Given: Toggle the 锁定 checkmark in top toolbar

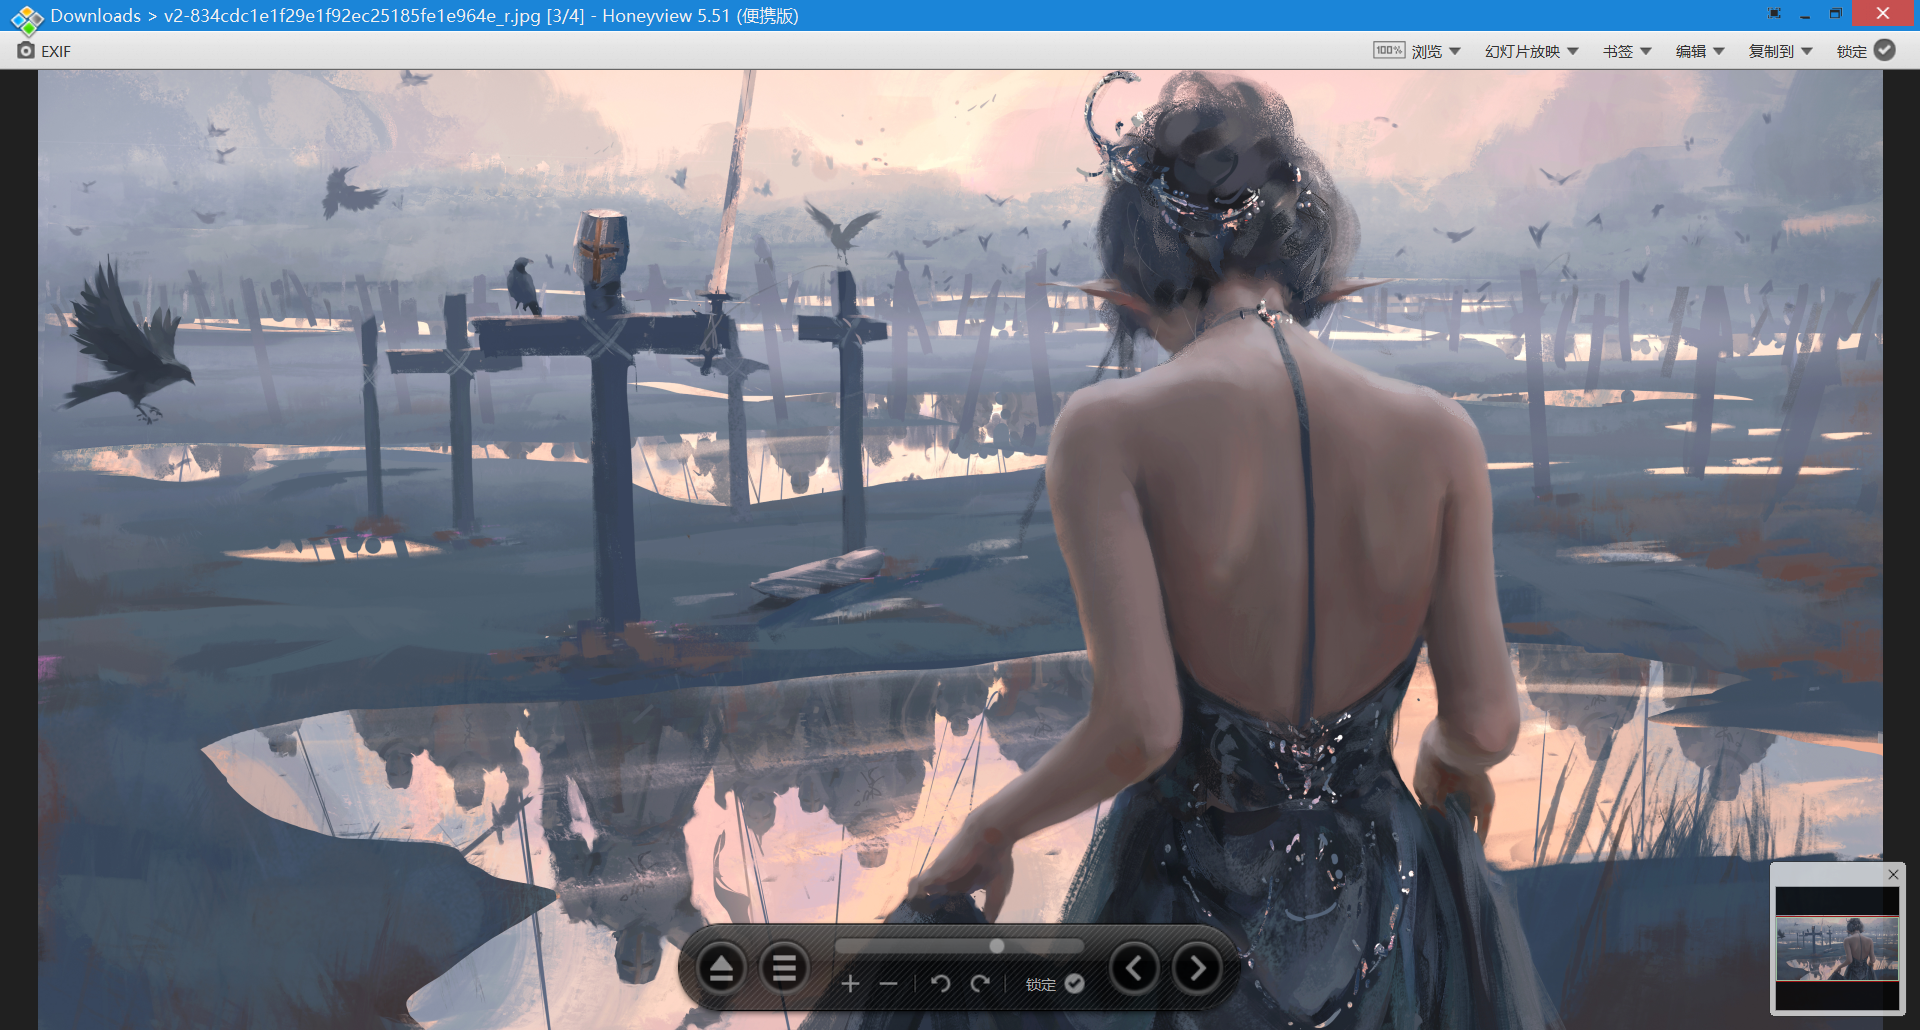Looking at the screenshot, I should (x=1885, y=50).
